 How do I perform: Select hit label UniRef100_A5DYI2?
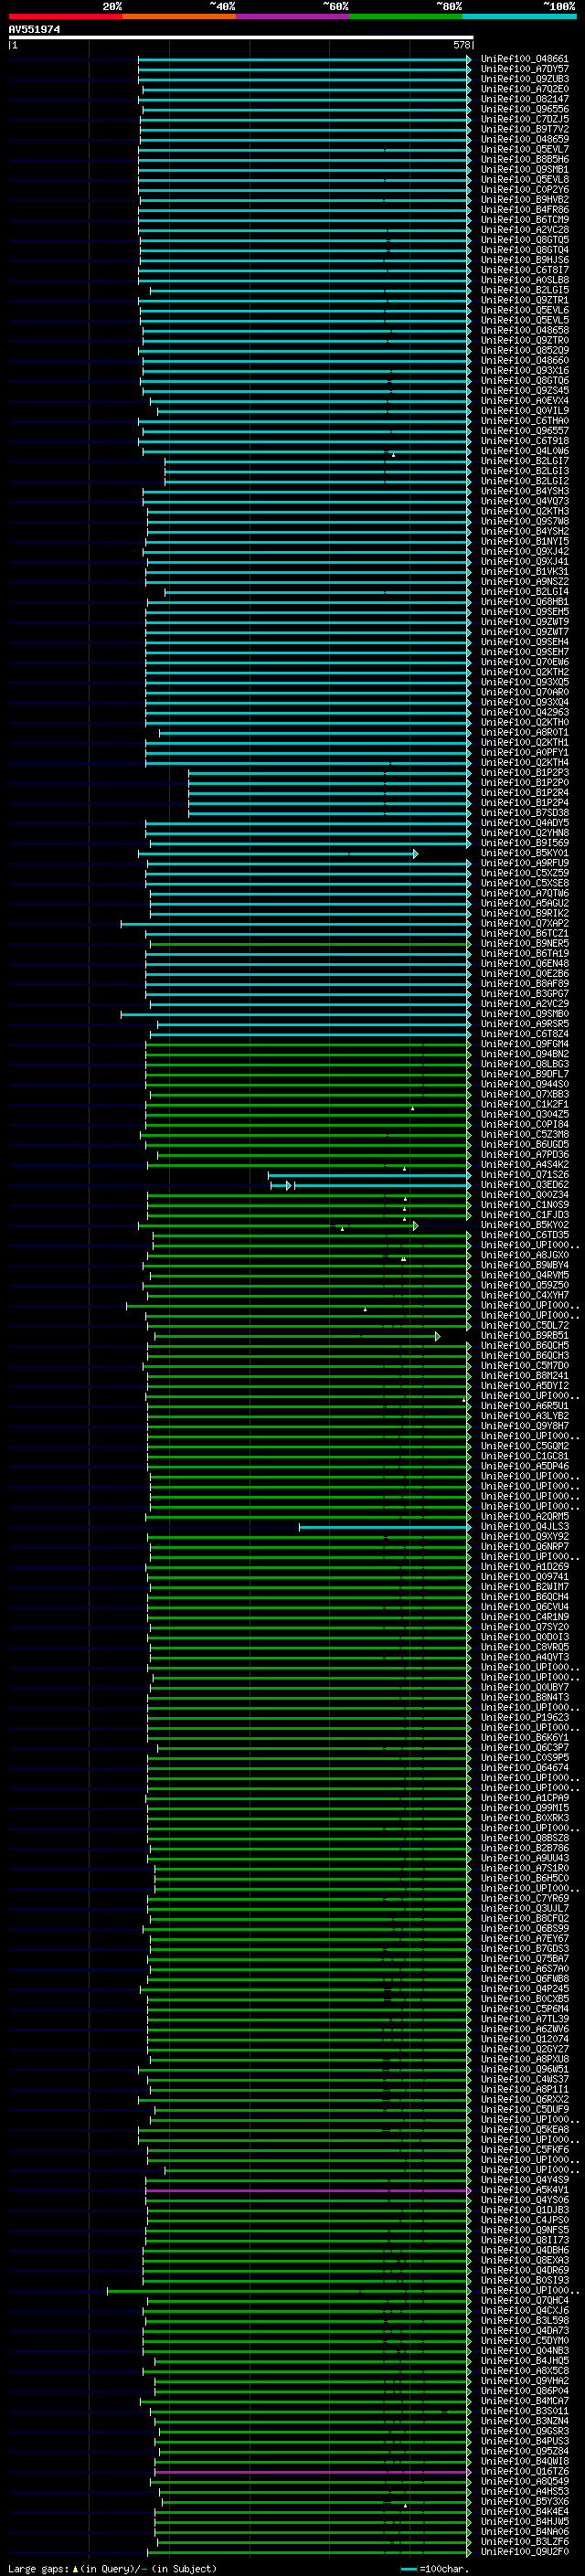coord(524,1386)
